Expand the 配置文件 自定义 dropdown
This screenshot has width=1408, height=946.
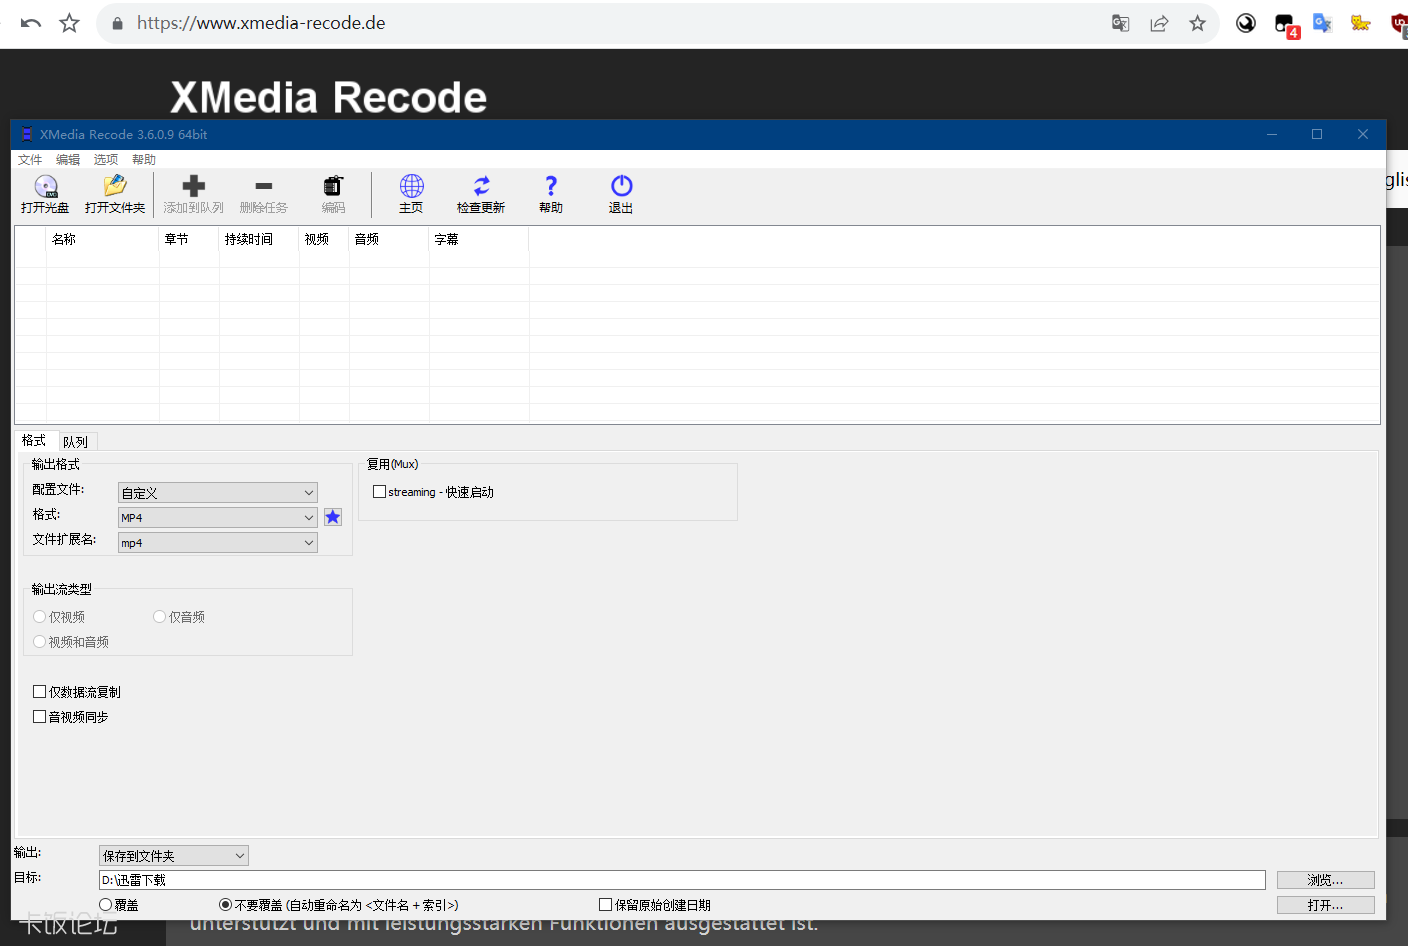(x=218, y=493)
